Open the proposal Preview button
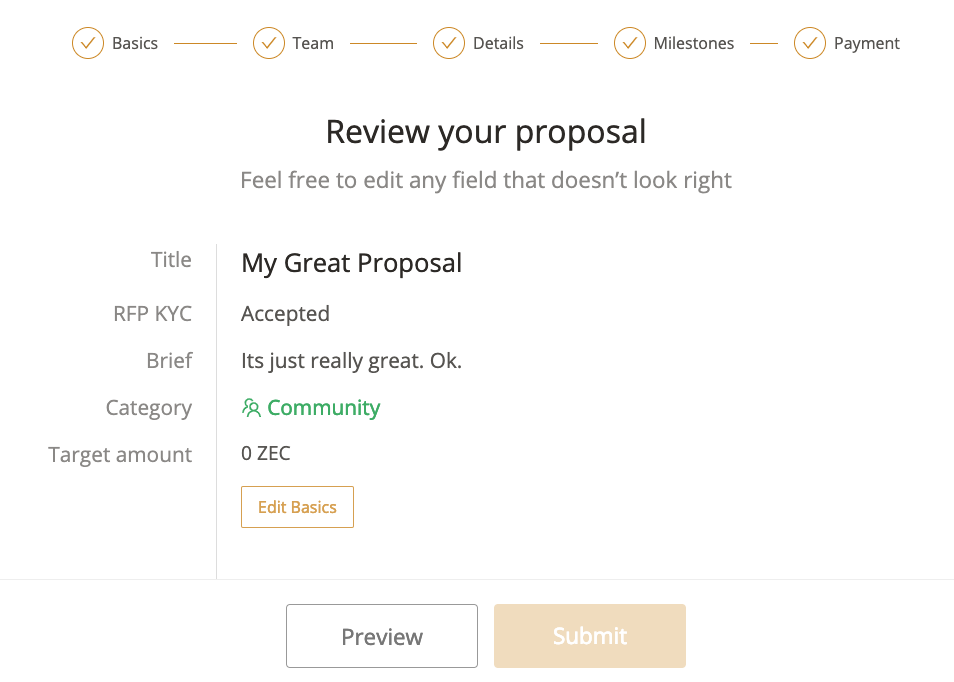The width and height of the screenshot is (954, 682). (x=382, y=636)
